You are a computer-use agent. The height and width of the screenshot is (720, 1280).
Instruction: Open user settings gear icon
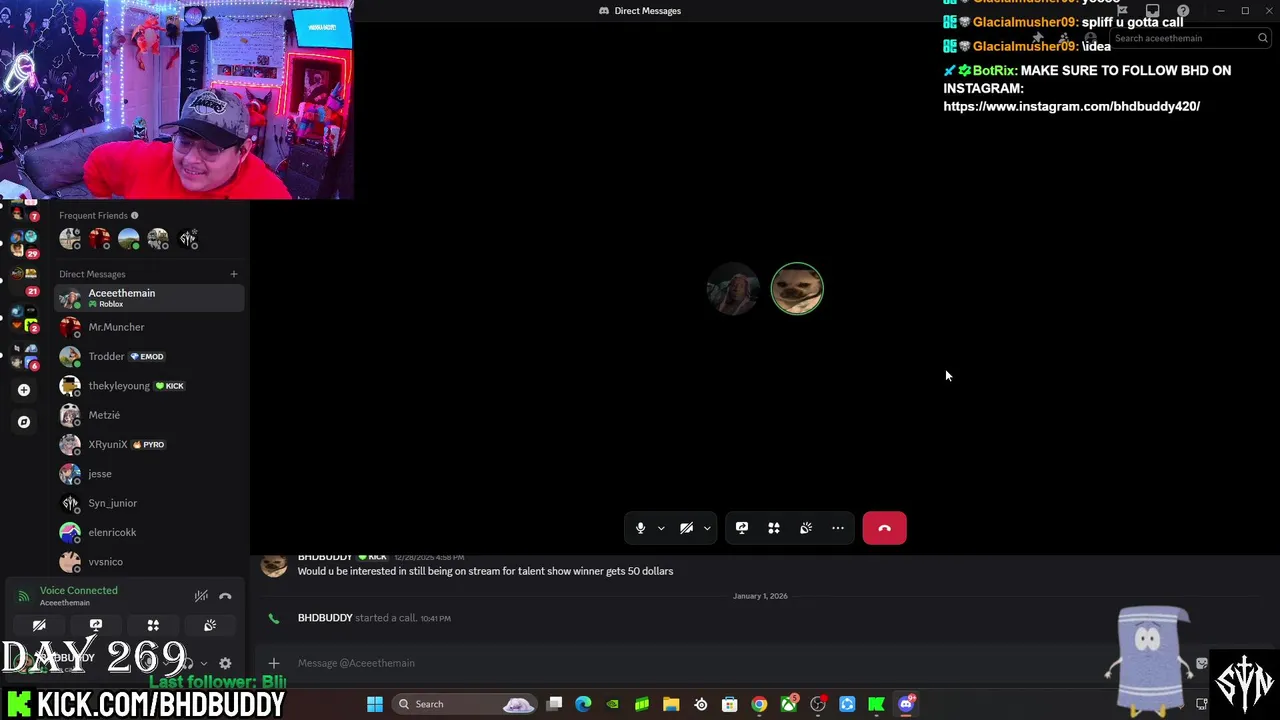tap(225, 663)
